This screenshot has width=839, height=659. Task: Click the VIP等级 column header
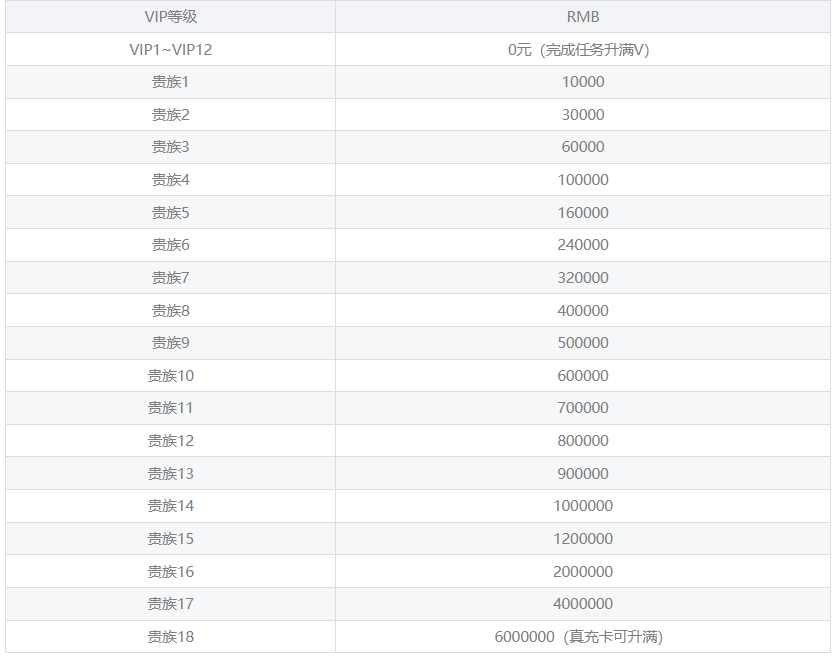pos(170,17)
